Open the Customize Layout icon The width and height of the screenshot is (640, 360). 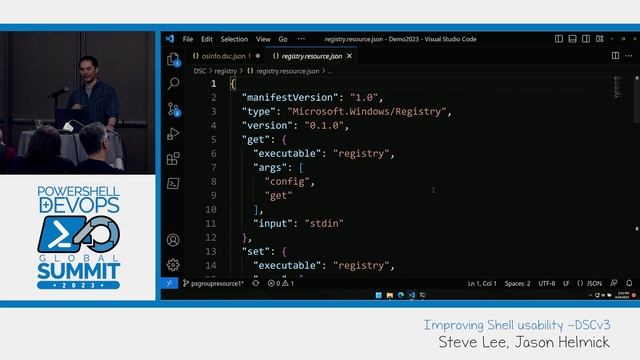click(600, 39)
